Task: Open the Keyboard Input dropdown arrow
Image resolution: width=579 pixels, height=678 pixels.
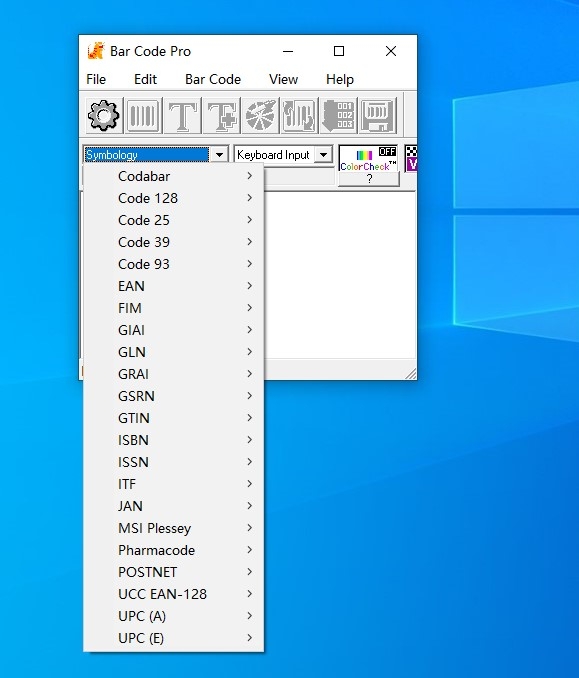Action: (323, 155)
